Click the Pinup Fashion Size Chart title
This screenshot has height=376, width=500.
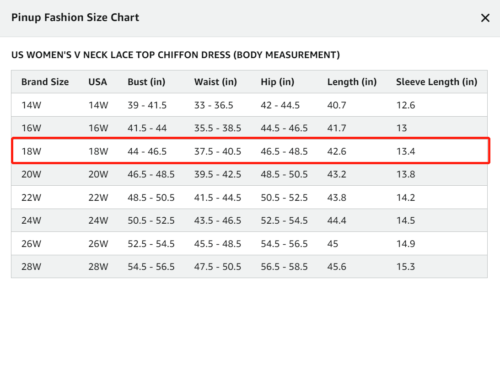point(75,18)
